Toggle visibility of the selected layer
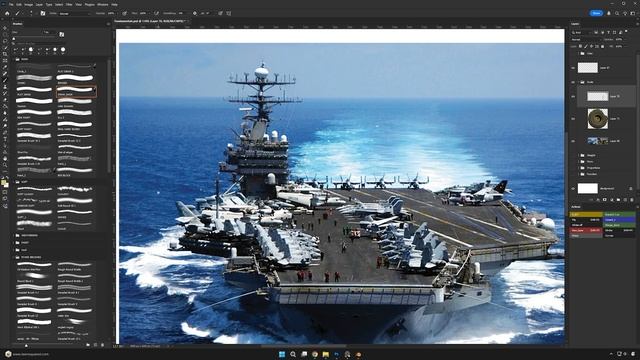The image size is (640, 360). [573, 96]
